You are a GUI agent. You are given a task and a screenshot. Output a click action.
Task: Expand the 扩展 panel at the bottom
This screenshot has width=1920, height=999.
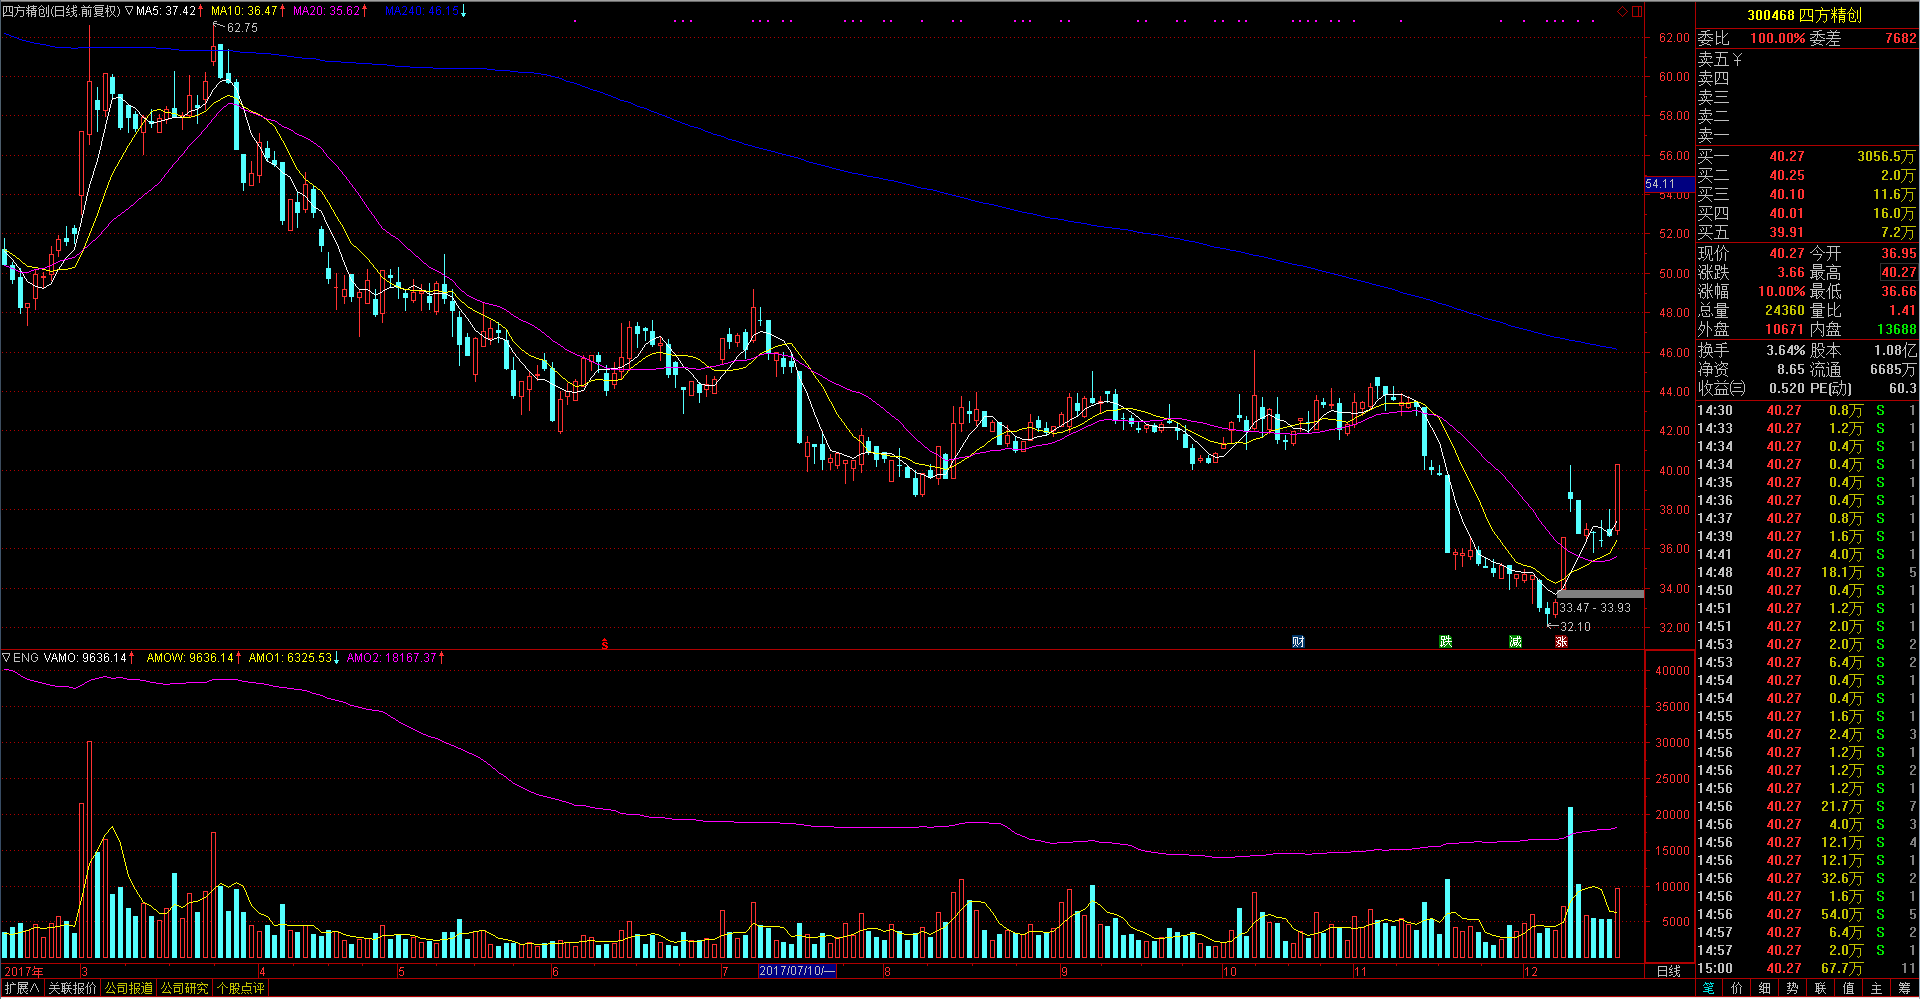22,988
